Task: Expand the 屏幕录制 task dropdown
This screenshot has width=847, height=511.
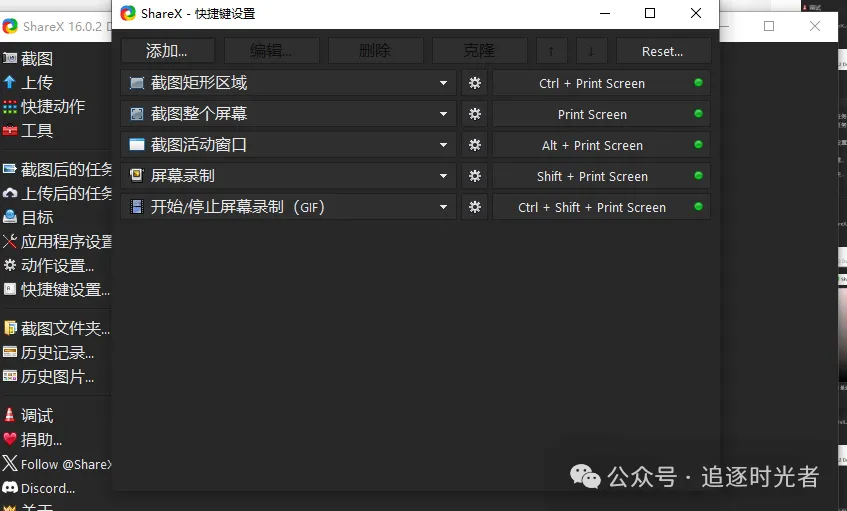Action: point(443,176)
